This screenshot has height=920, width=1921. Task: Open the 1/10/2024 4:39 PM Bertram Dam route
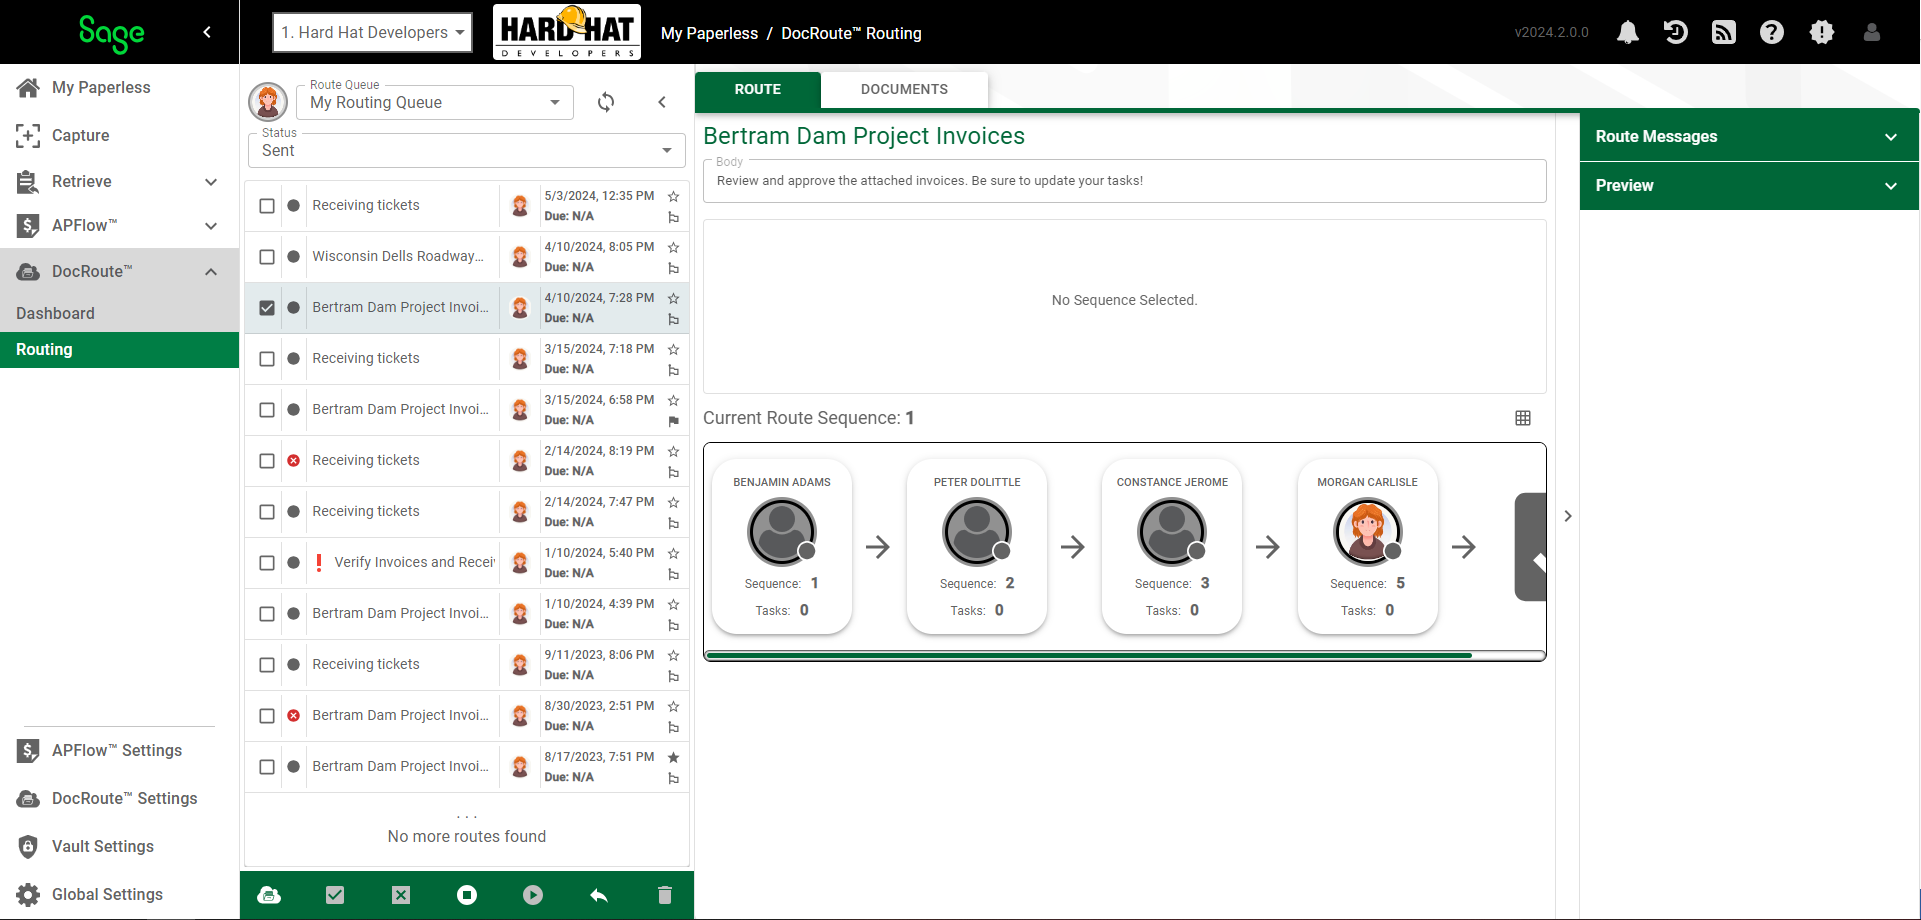pyautogui.click(x=467, y=614)
